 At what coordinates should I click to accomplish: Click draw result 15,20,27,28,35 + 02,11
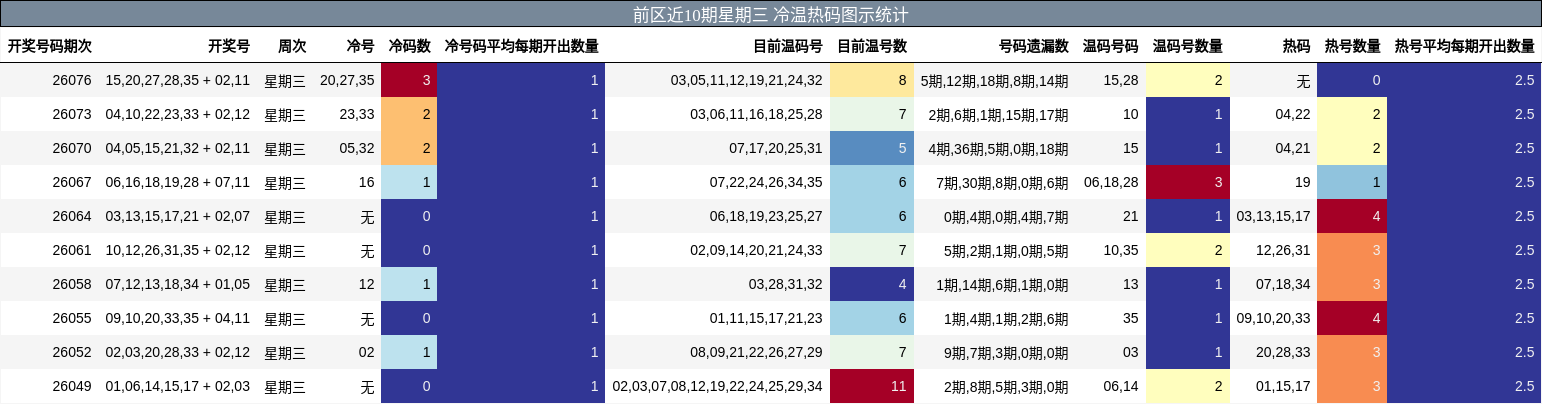[x=178, y=80]
